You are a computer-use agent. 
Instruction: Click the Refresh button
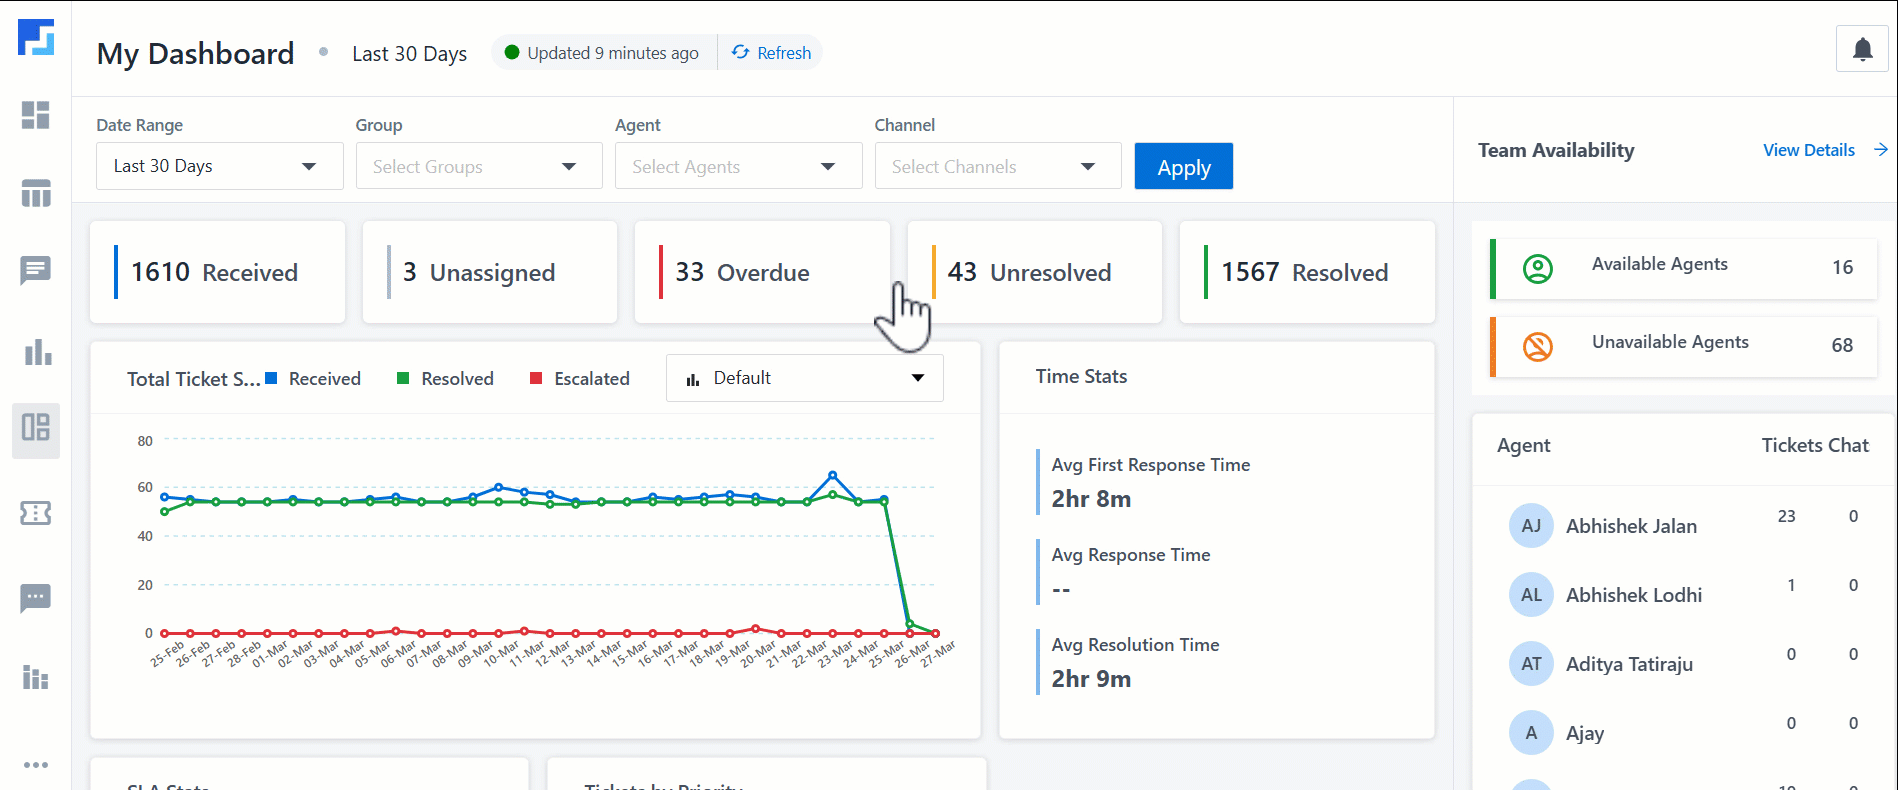pos(771,53)
